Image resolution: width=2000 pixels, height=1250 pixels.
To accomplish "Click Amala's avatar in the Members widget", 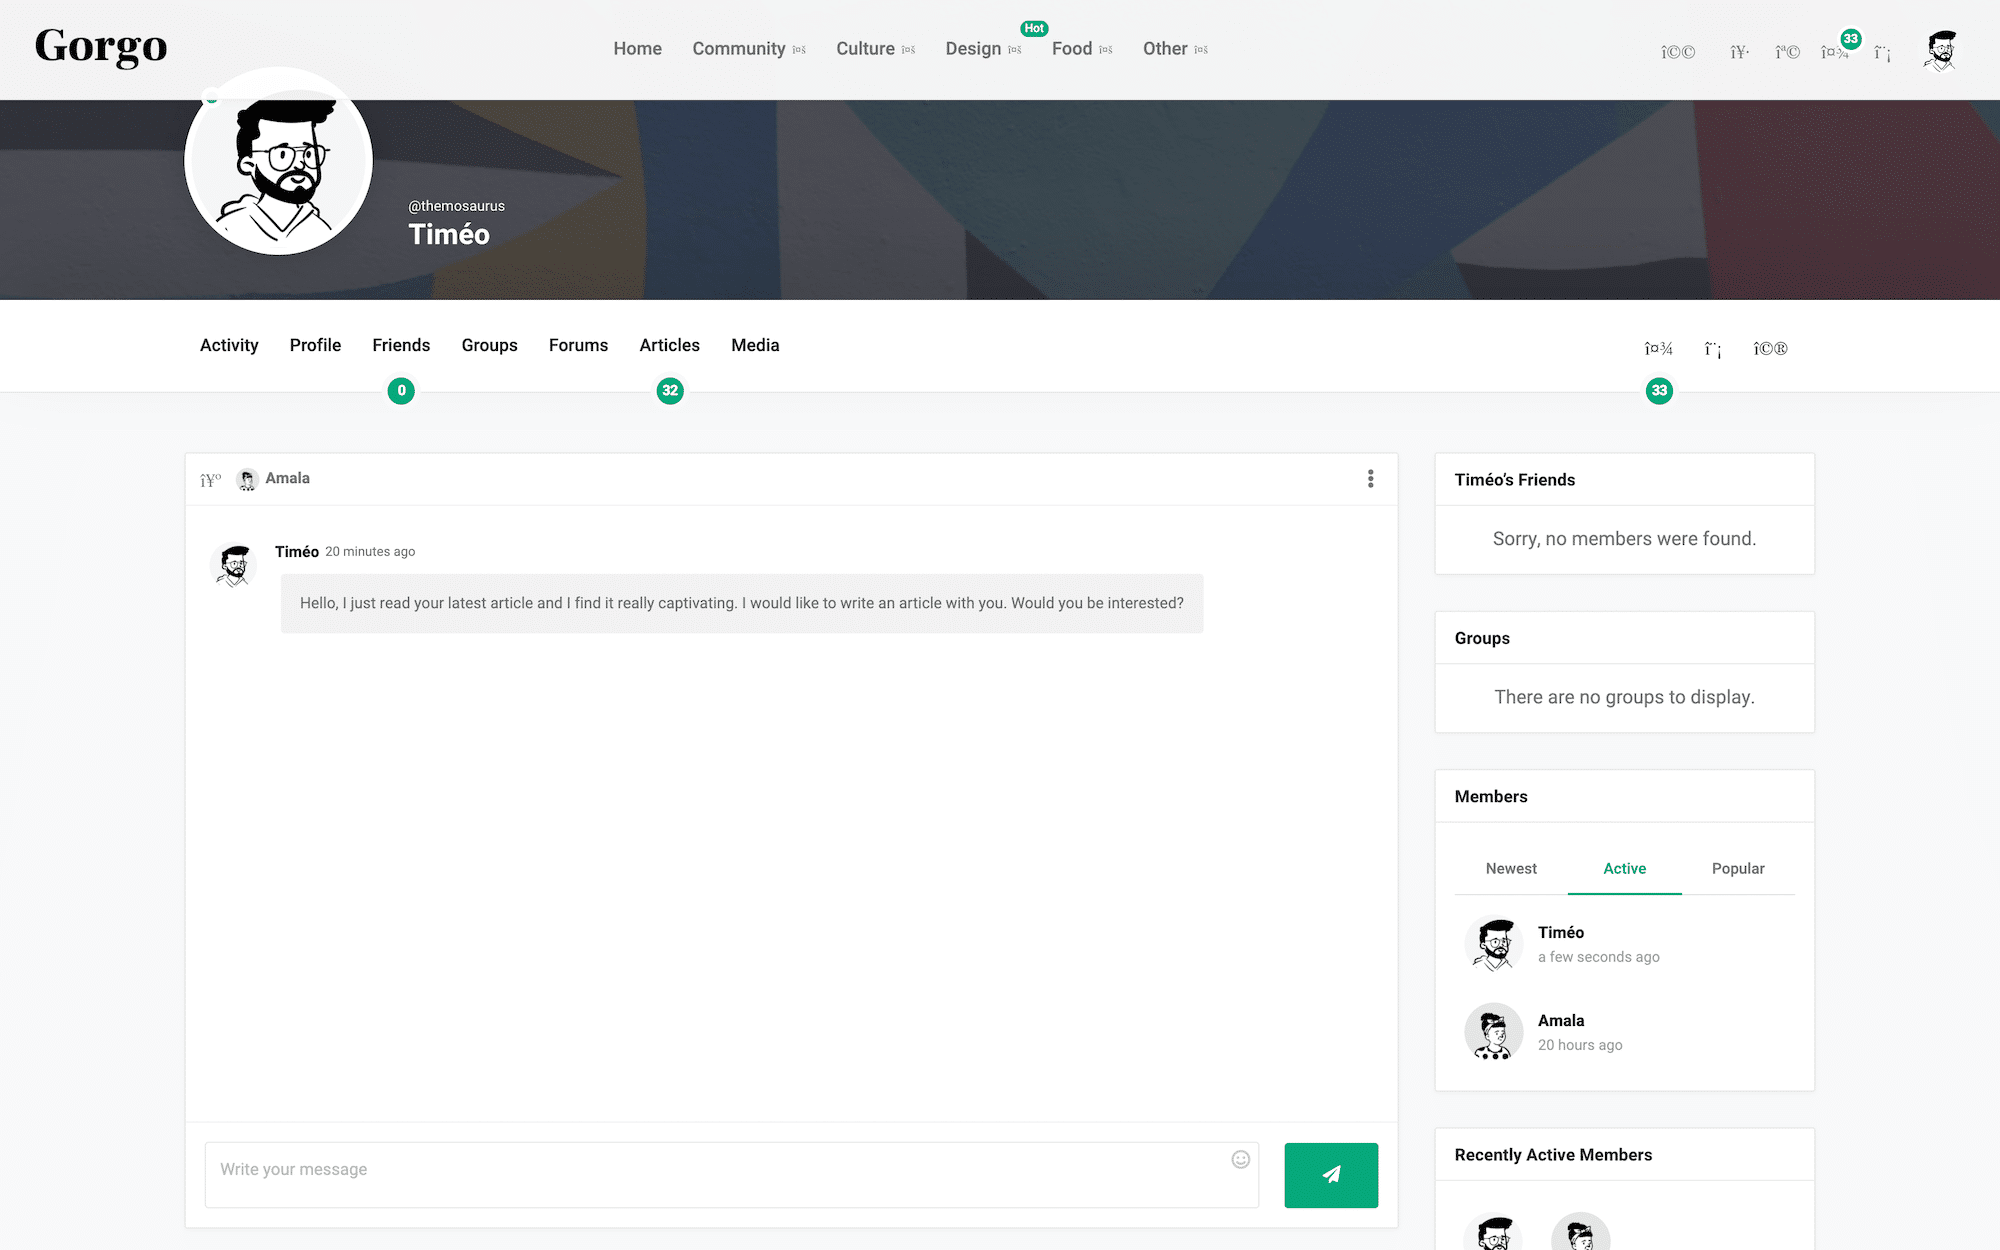I will [1494, 1032].
